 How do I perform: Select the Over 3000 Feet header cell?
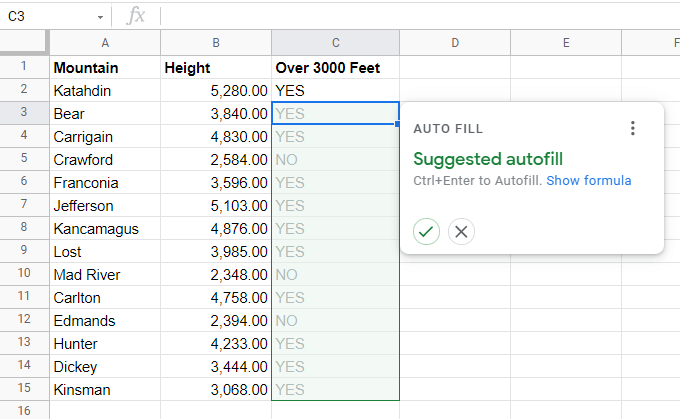coord(335,68)
